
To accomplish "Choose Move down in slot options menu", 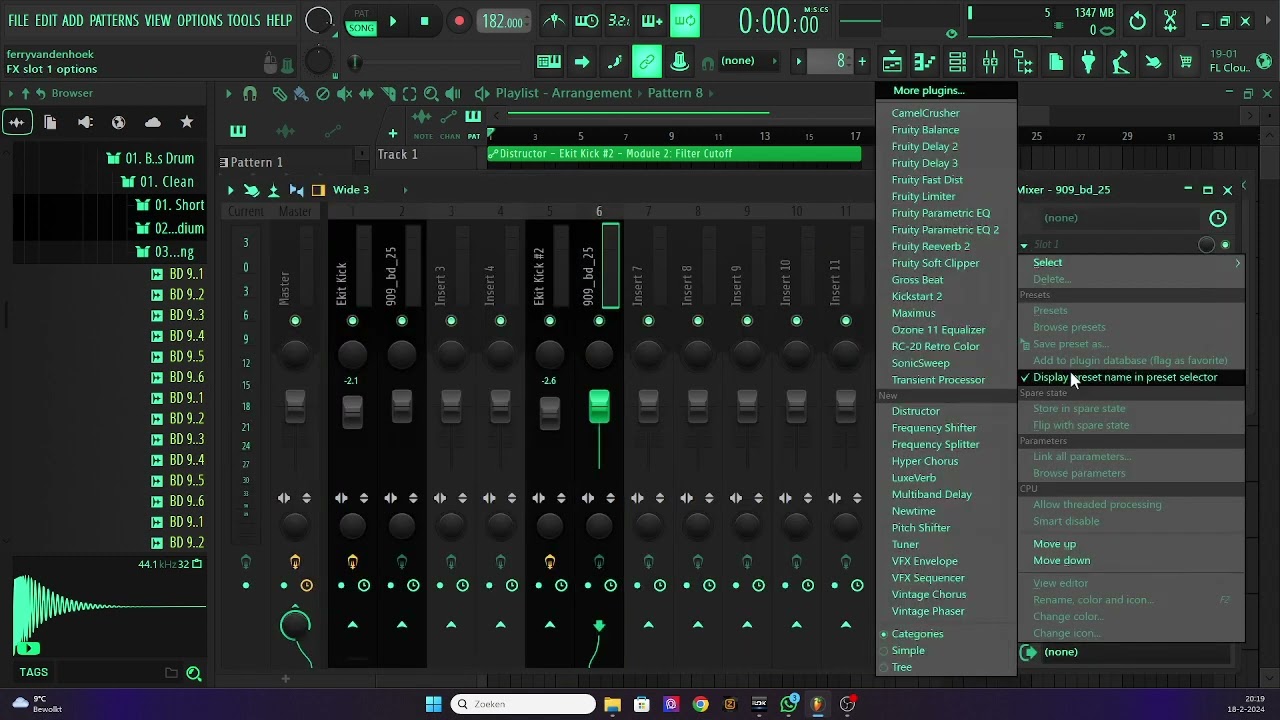I will (x=1131, y=560).
